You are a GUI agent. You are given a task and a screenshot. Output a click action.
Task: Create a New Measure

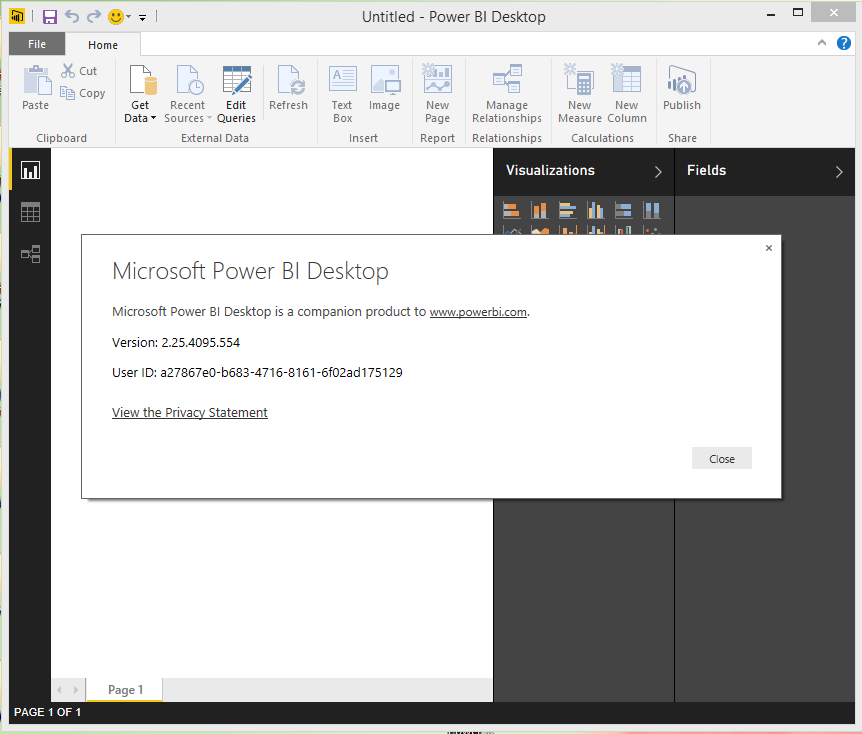(x=579, y=93)
